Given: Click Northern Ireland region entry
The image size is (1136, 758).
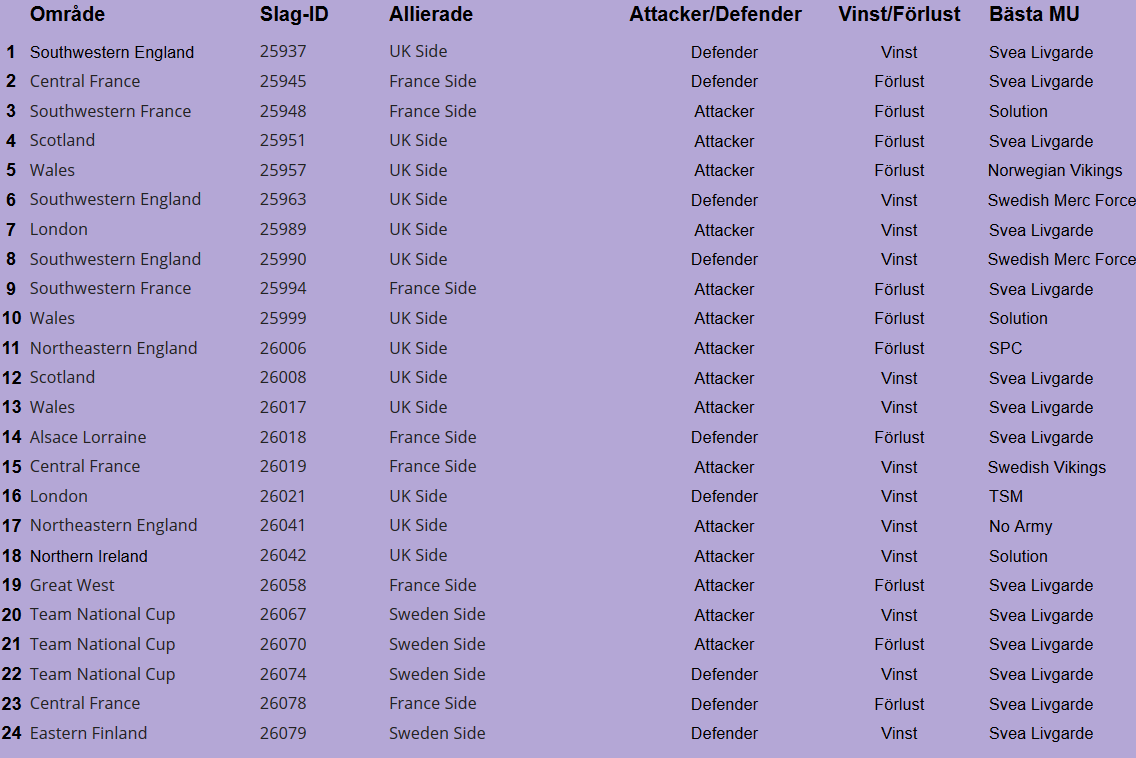Looking at the screenshot, I should pos(88,556).
